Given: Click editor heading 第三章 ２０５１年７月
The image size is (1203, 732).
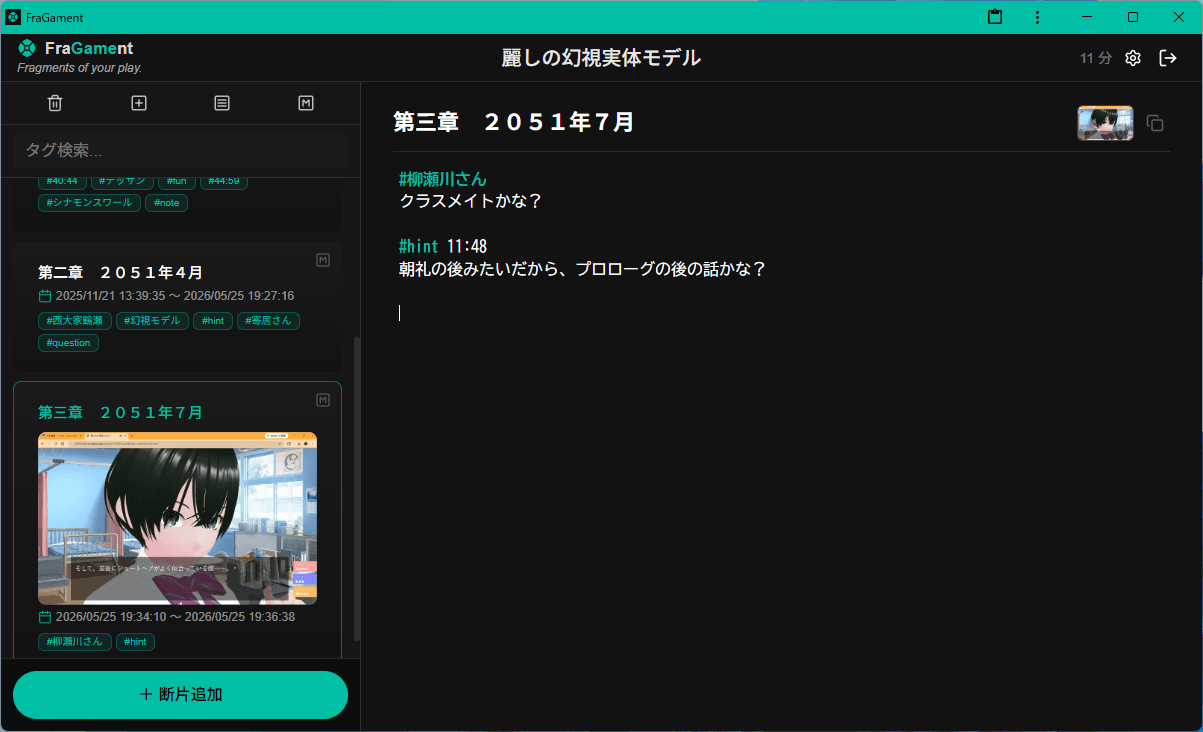Looking at the screenshot, I should click(514, 122).
